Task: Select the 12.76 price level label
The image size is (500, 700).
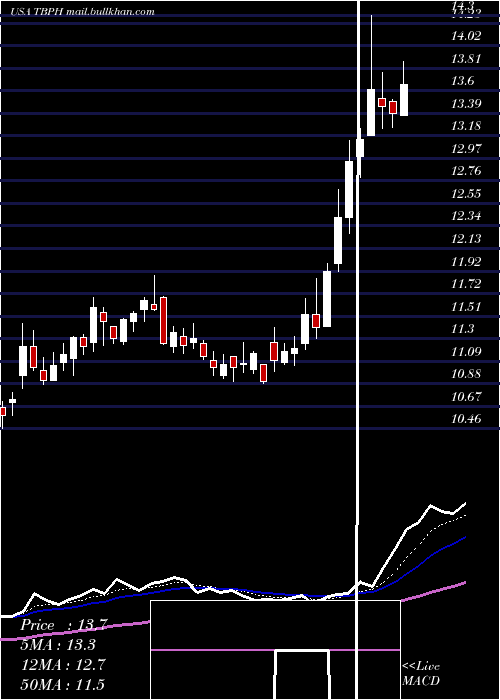Action: click(x=466, y=171)
